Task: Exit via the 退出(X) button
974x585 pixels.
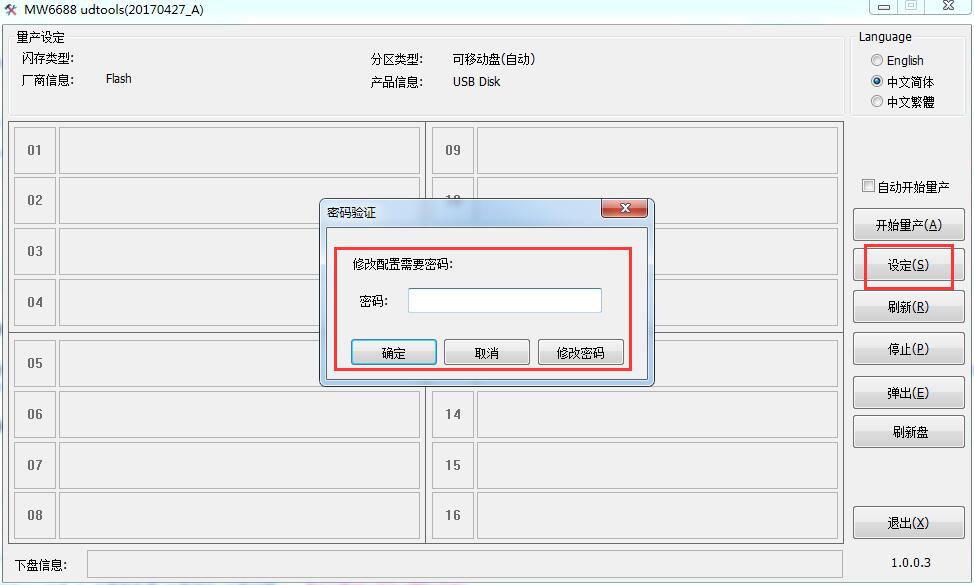Action: click(x=908, y=523)
